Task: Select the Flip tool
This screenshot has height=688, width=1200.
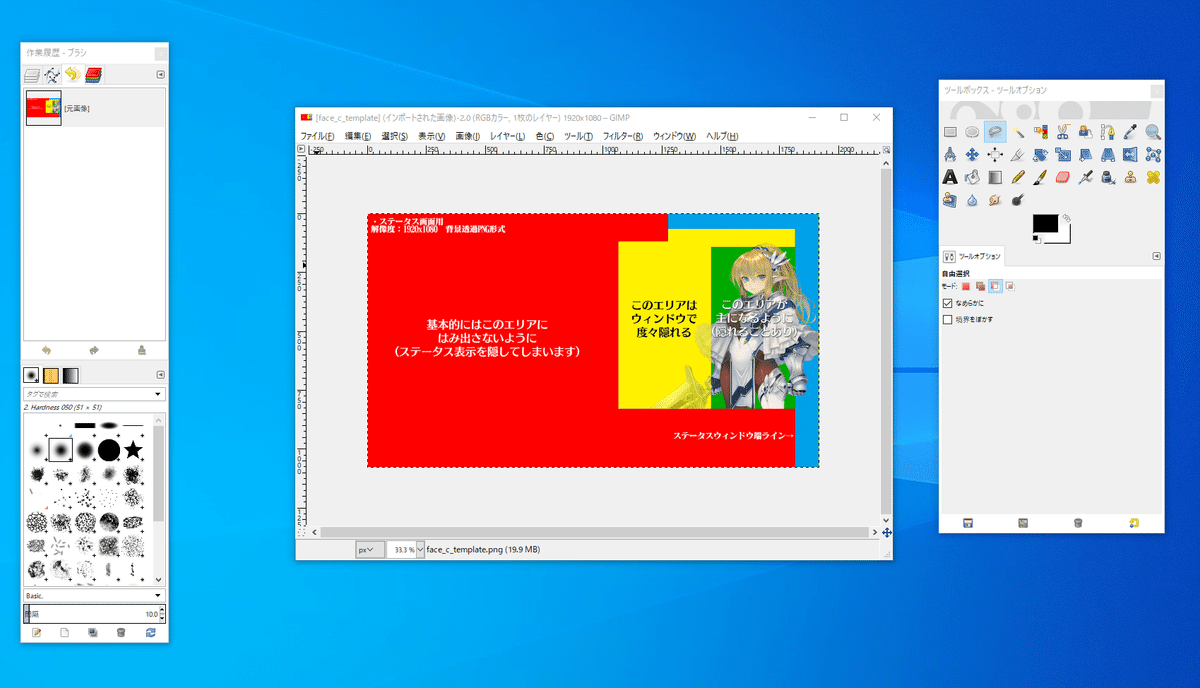Action: click(1131, 154)
